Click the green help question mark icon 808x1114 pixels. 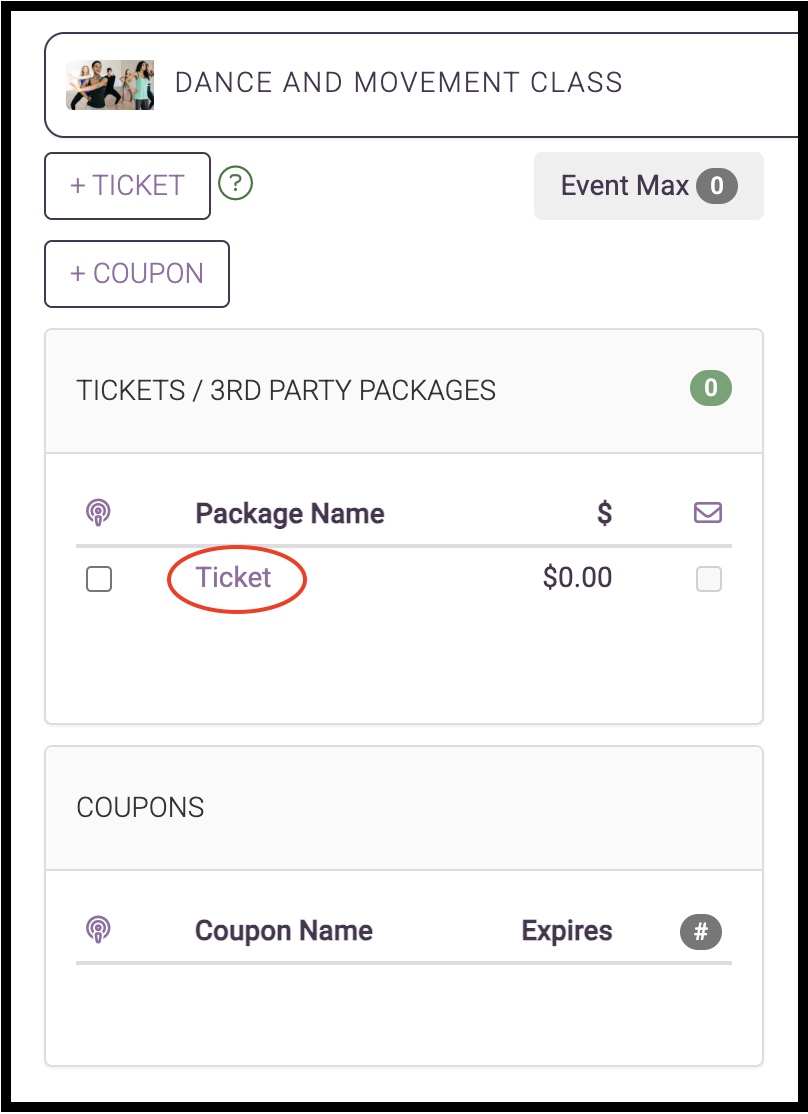point(235,184)
